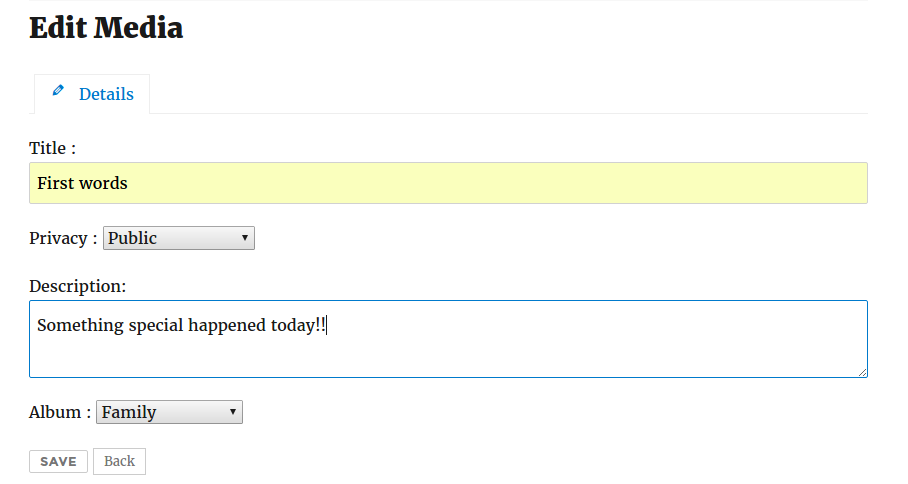908x484 pixels.
Task: Click the pencil icon on Details tab
Action: coord(58,91)
